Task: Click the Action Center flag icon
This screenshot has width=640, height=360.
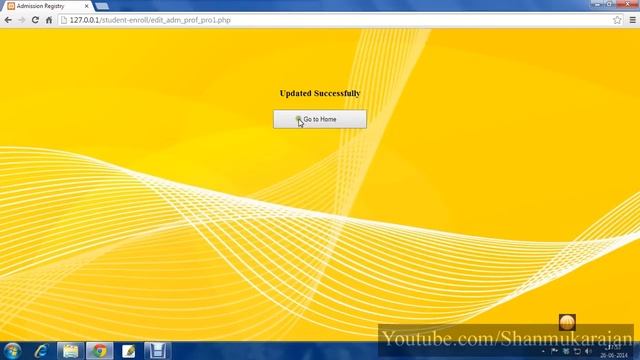Action: pyautogui.click(x=554, y=351)
